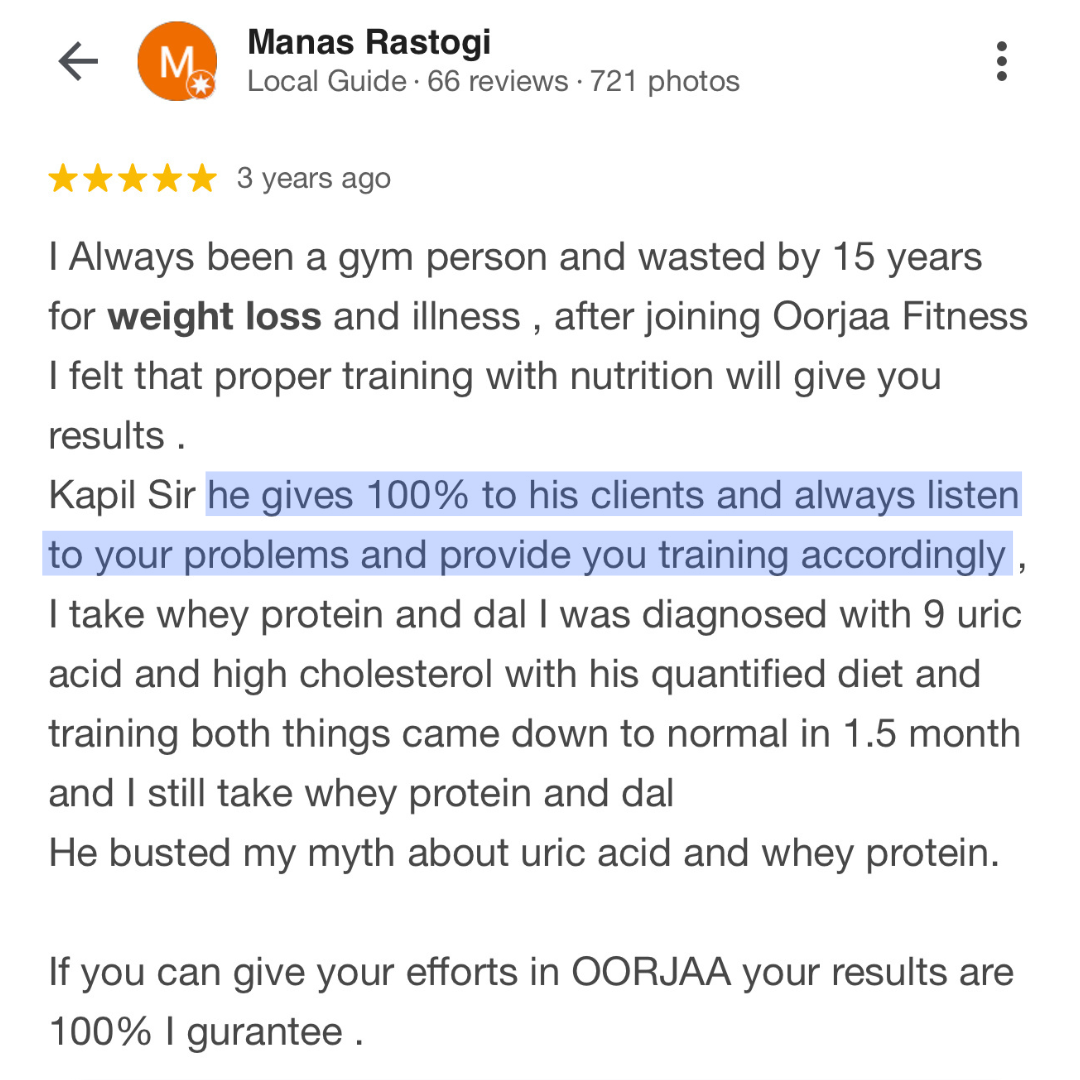Click the Local Guide star badge on avatar
Image resolution: width=1080 pixels, height=1080 pixels.
[x=202, y=85]
